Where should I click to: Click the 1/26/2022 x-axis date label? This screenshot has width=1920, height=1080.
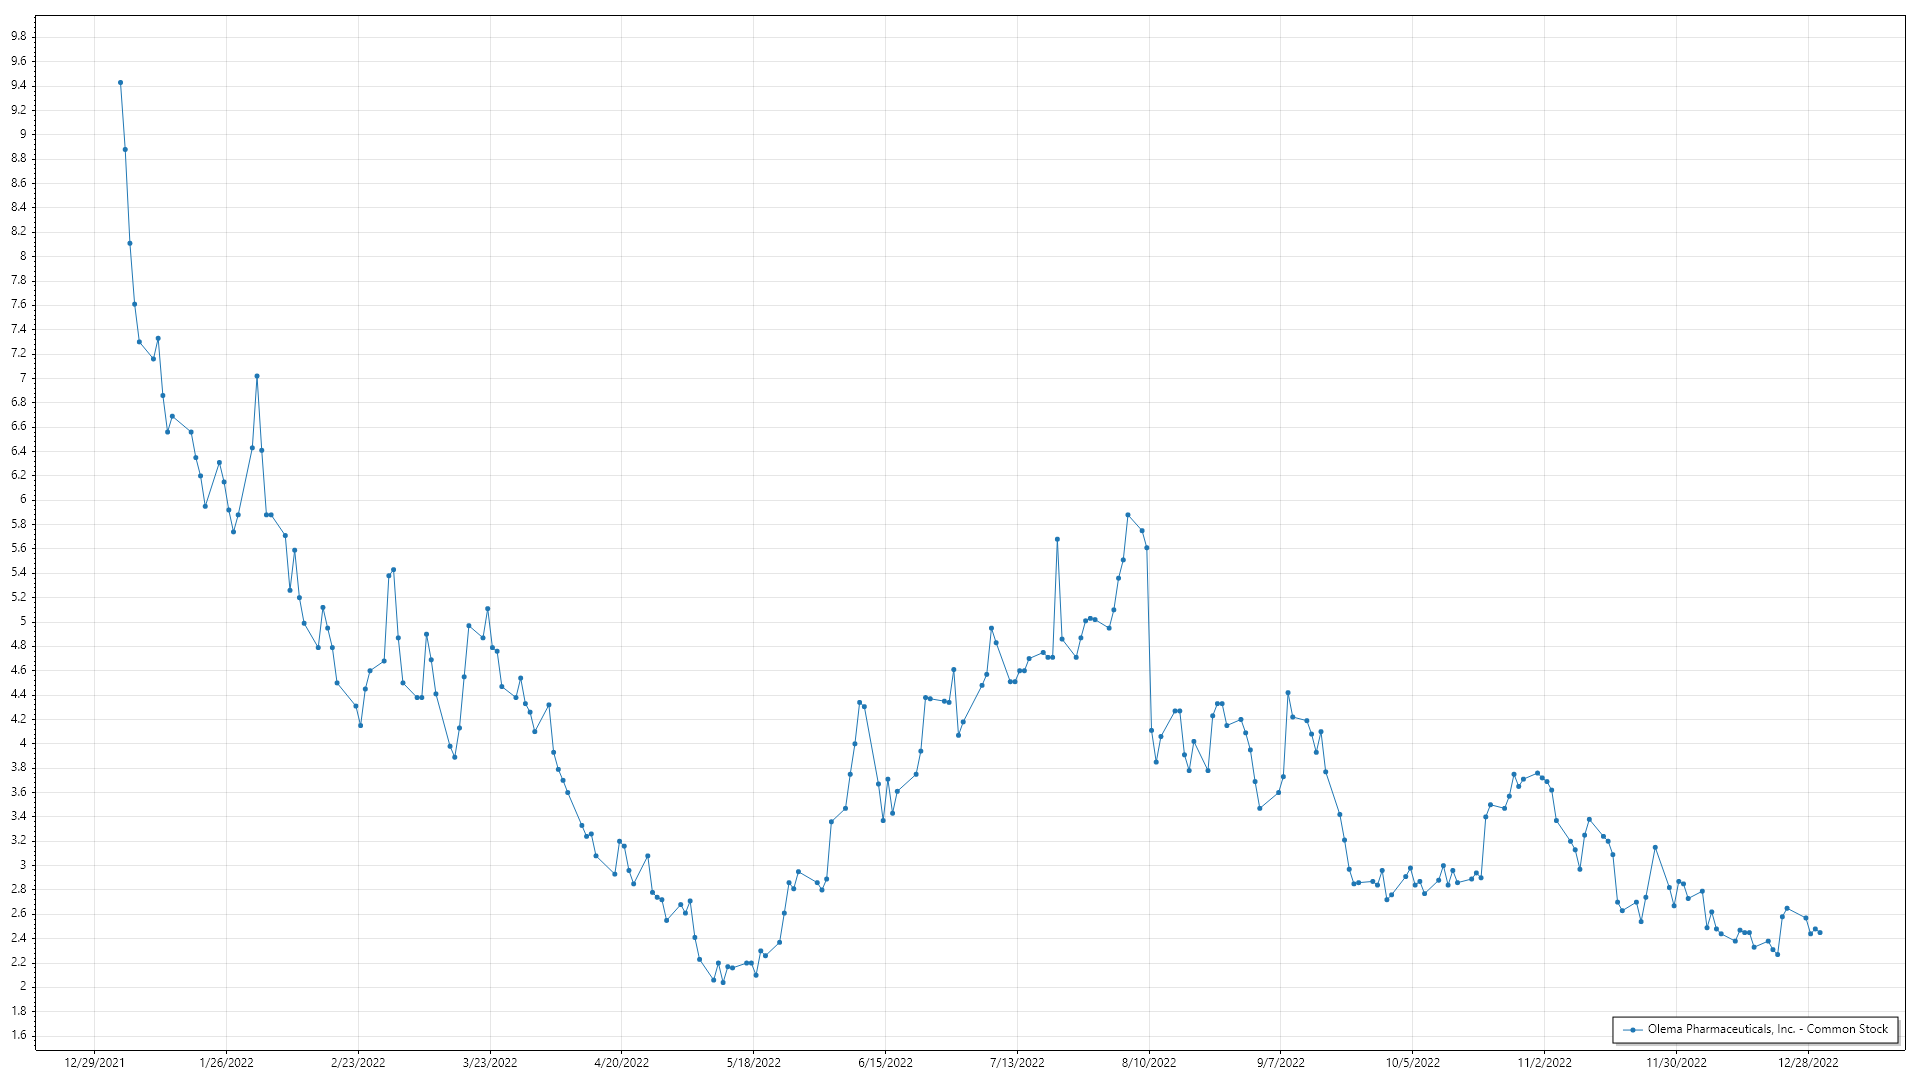(227, 1063)
